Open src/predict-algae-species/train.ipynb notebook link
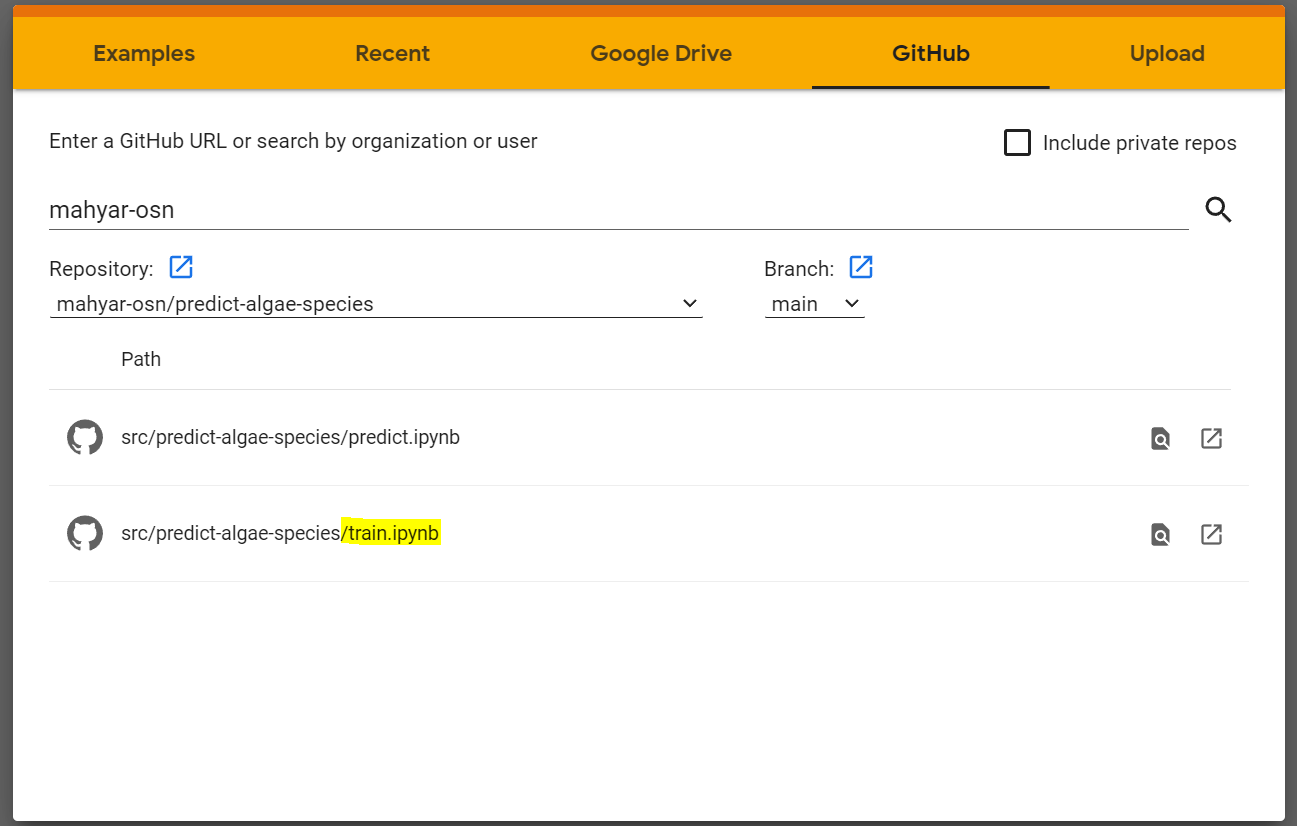 point(280,533)
